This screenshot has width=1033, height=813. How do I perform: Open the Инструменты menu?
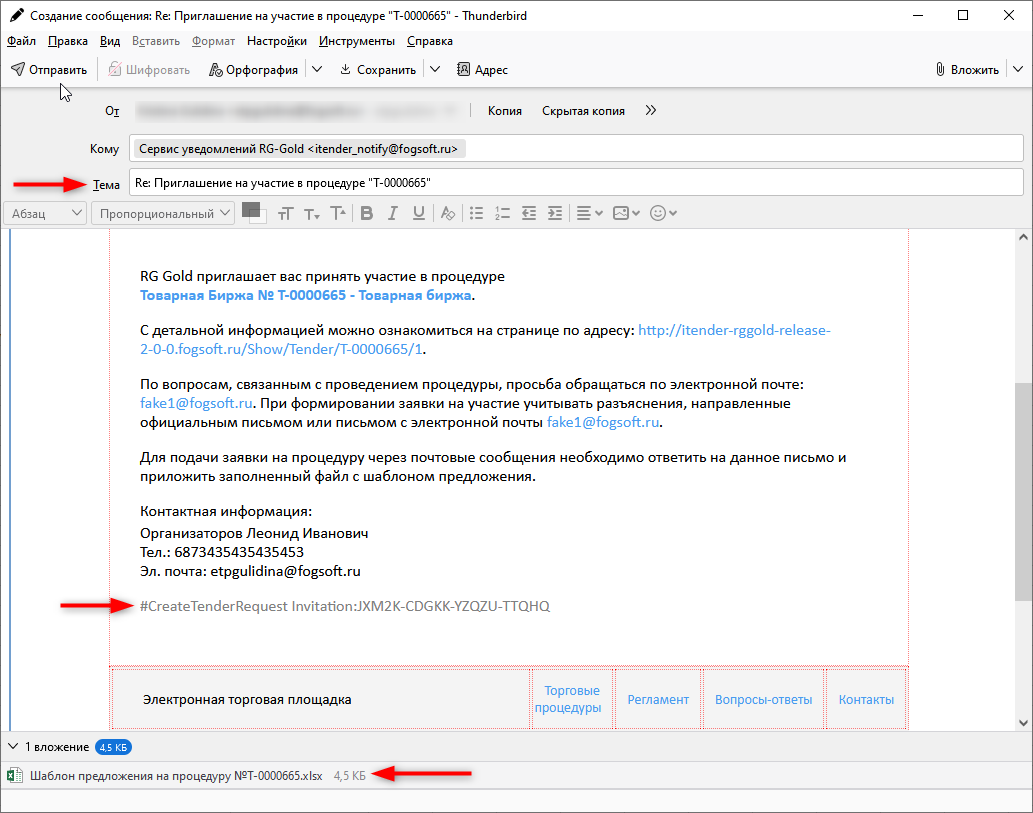pyautogui.click(x=357, y=41)
